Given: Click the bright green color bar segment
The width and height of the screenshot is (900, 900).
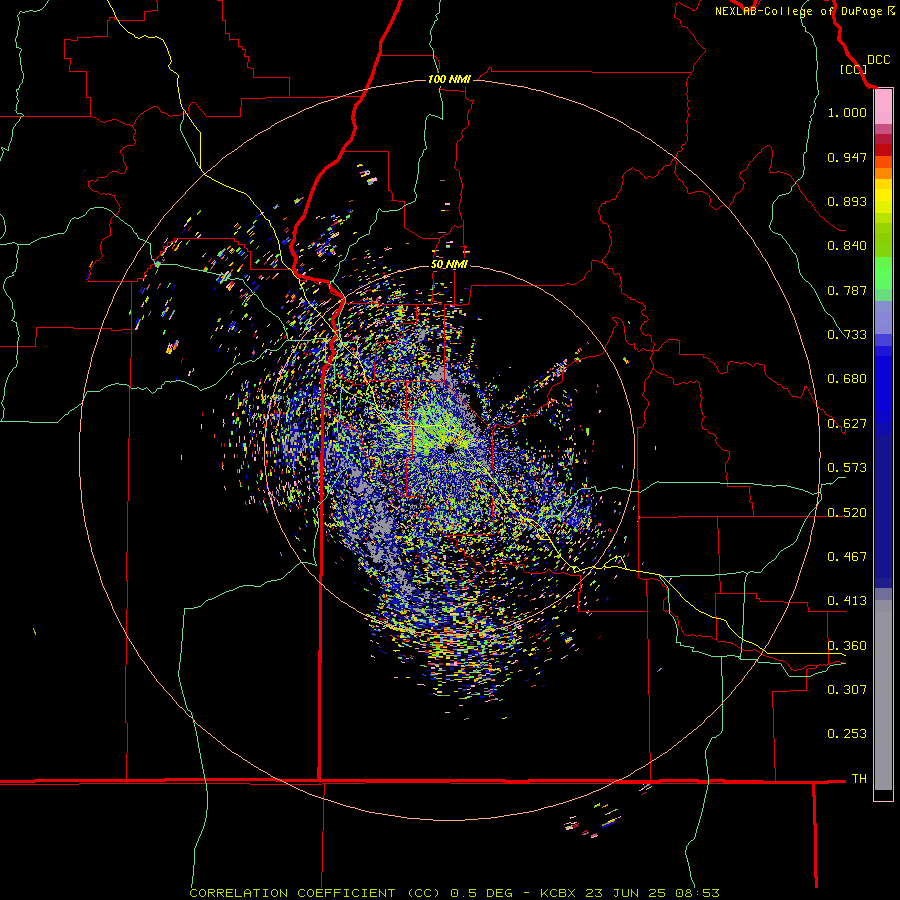Looking at the screenshot, I should 883,273.
